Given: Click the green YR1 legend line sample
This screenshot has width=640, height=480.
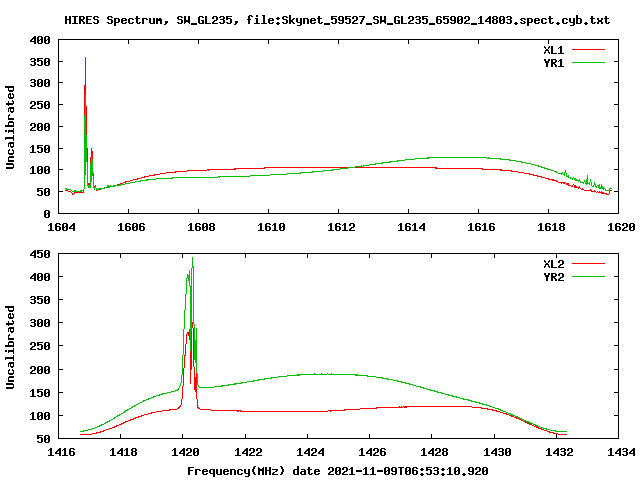Looking at the screenshot, I should pos(588,62).
